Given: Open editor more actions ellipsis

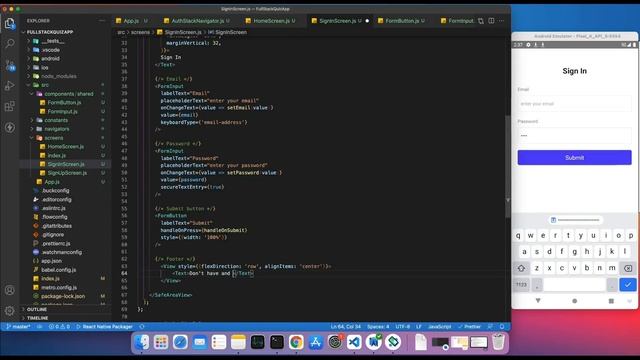Looking at the screenshot, I should coord(501,20).
